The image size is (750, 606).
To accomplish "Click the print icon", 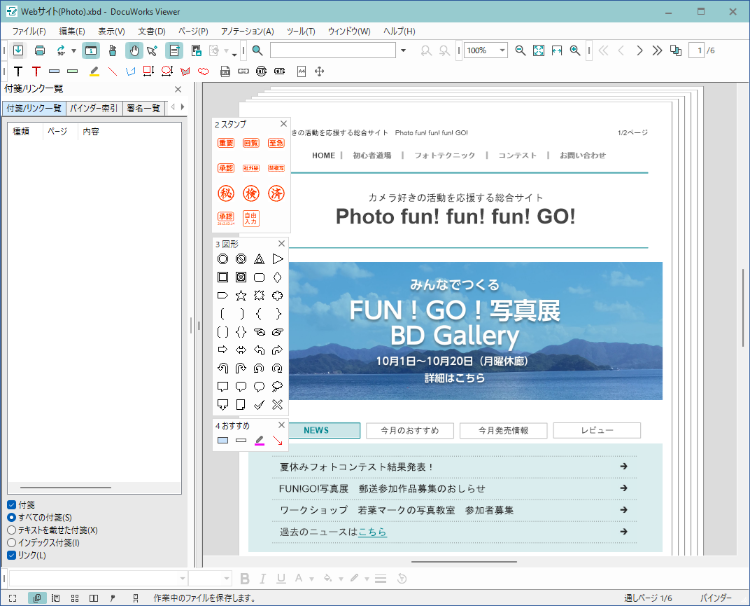I will click(x=40, y=50).
